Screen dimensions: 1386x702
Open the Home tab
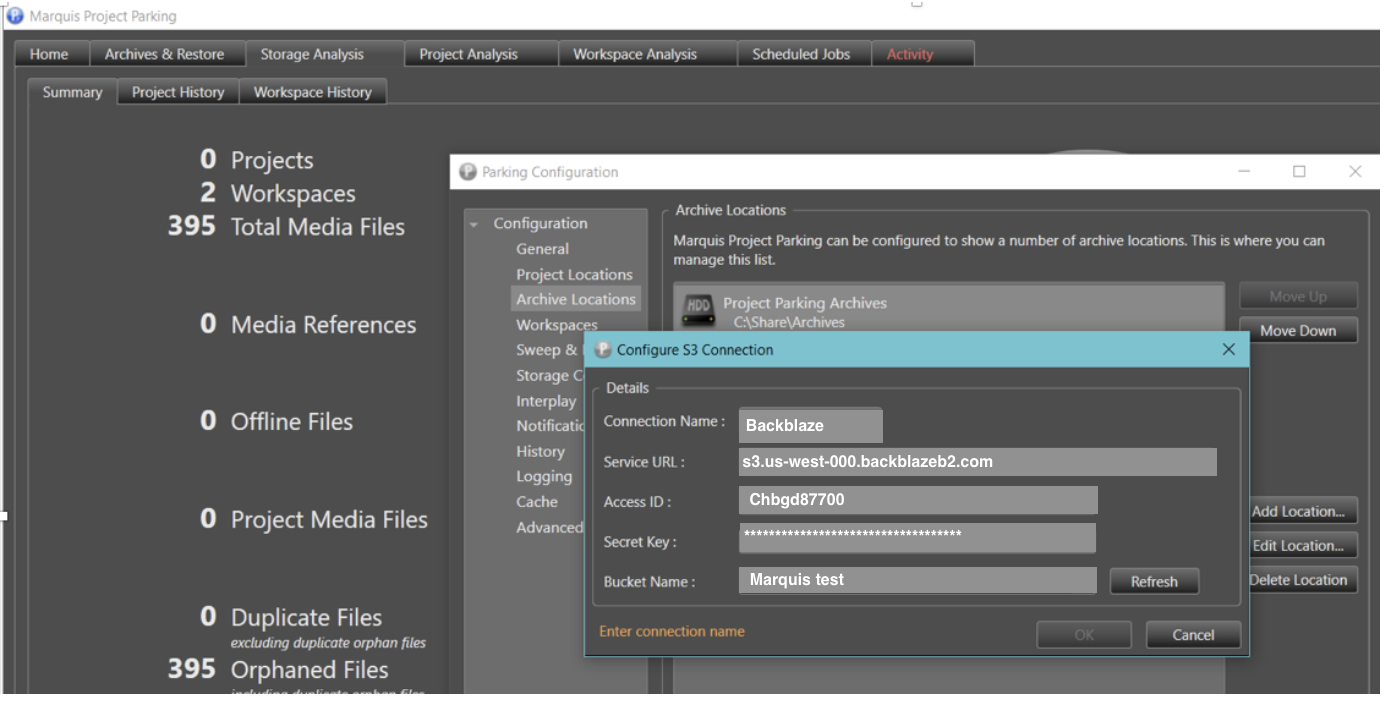[49, 54]
